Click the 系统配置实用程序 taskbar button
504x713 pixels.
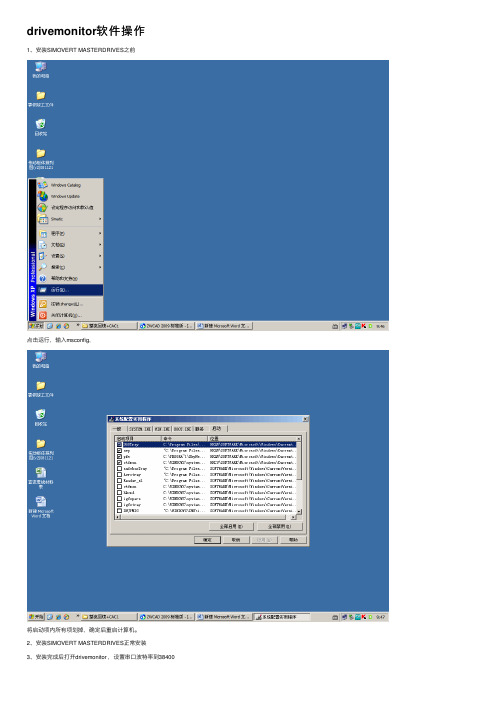click(281, 617)
